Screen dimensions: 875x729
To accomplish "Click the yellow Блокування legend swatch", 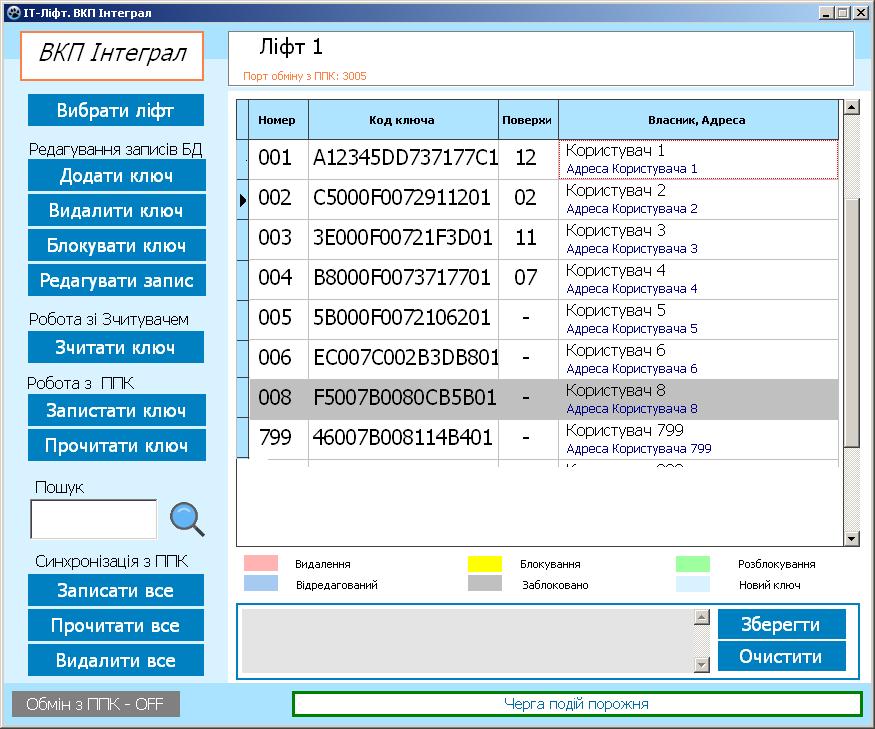I will point(485,563).
